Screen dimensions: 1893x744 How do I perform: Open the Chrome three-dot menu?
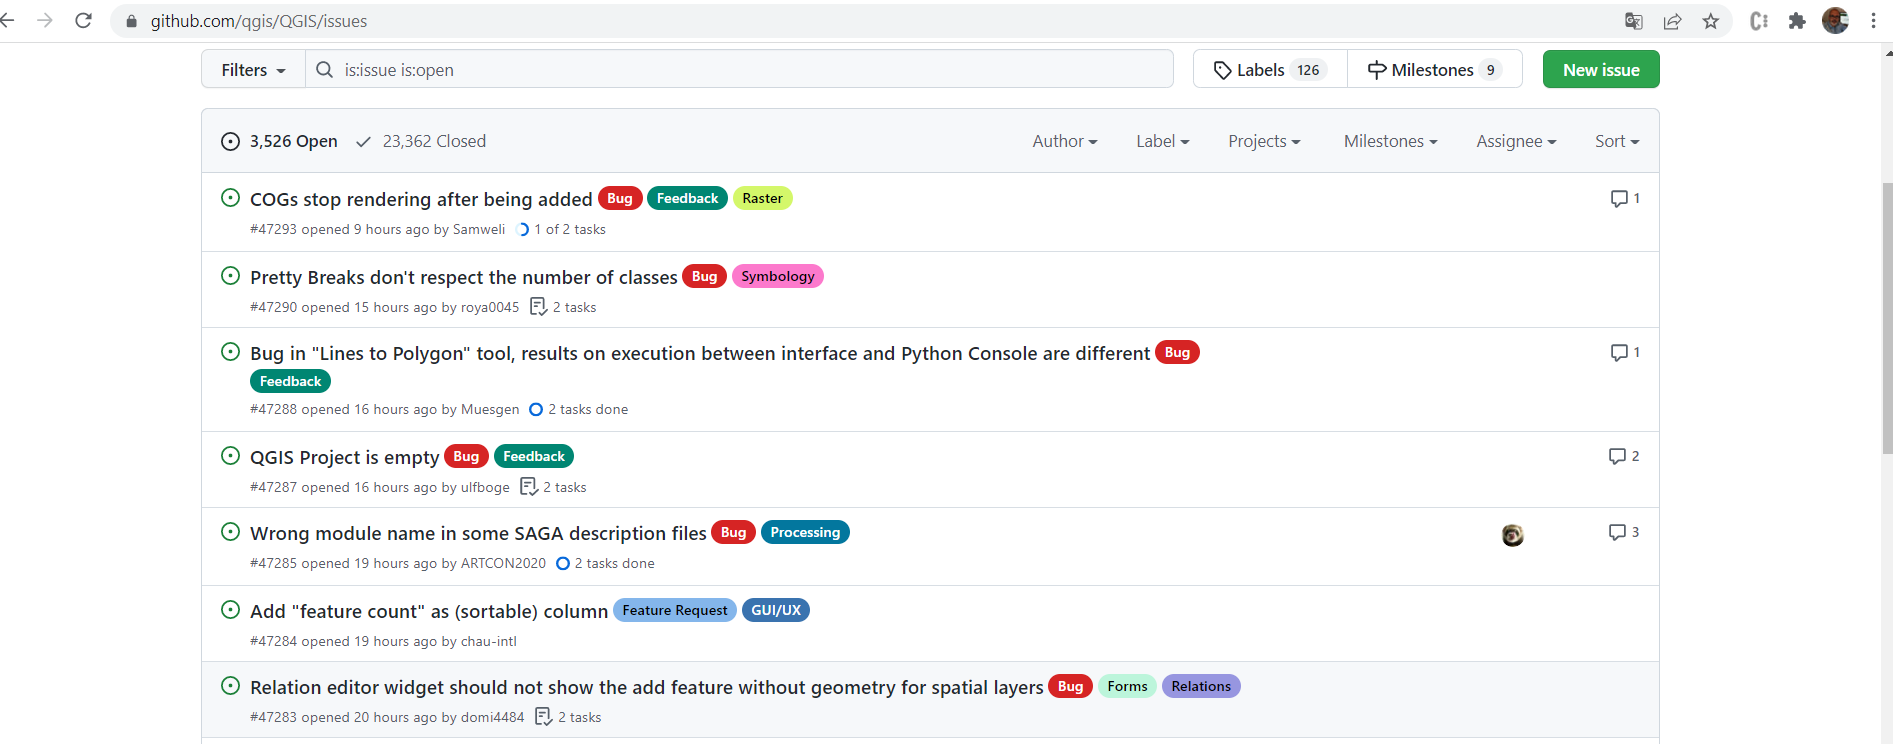(1873, 21)
